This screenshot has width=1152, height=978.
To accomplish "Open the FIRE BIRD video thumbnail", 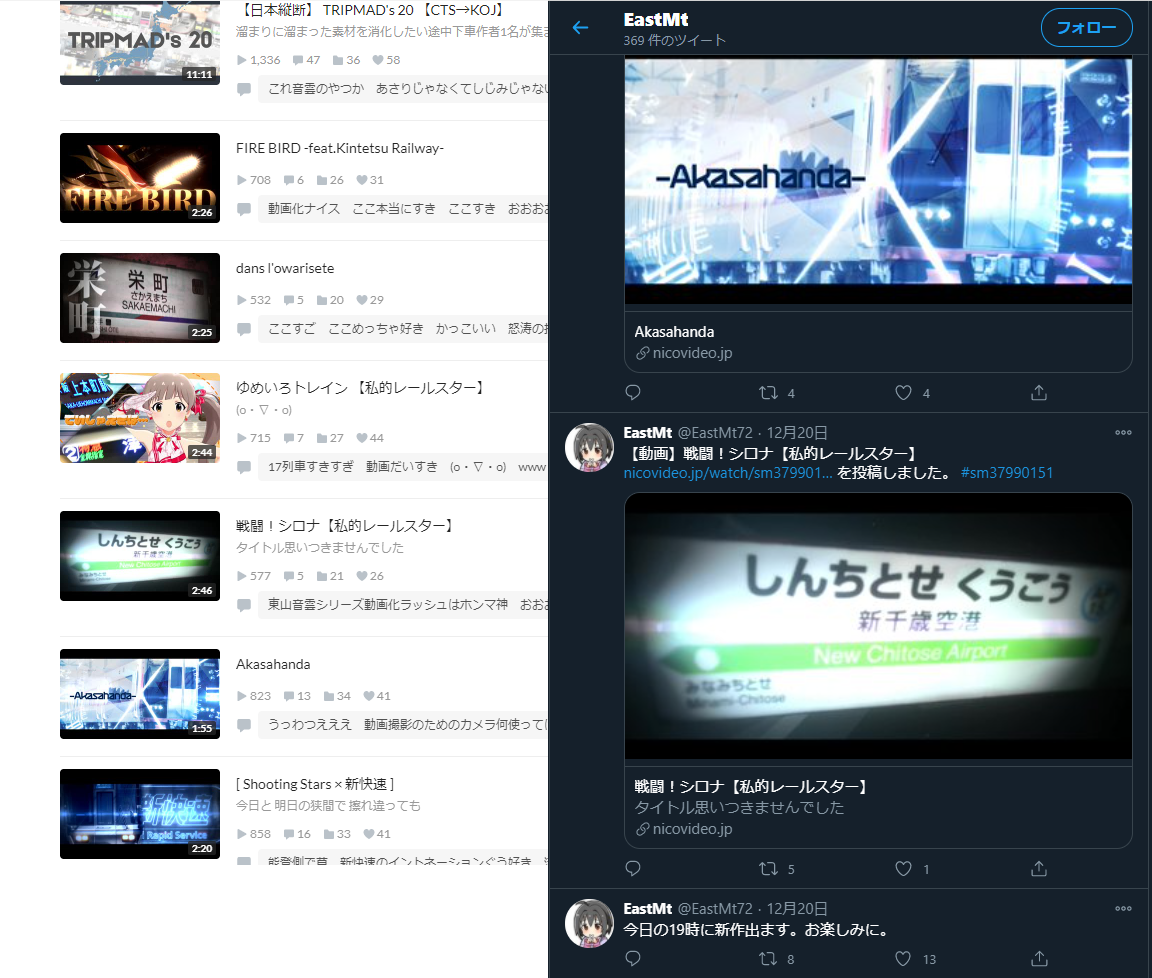I will 140,178.
